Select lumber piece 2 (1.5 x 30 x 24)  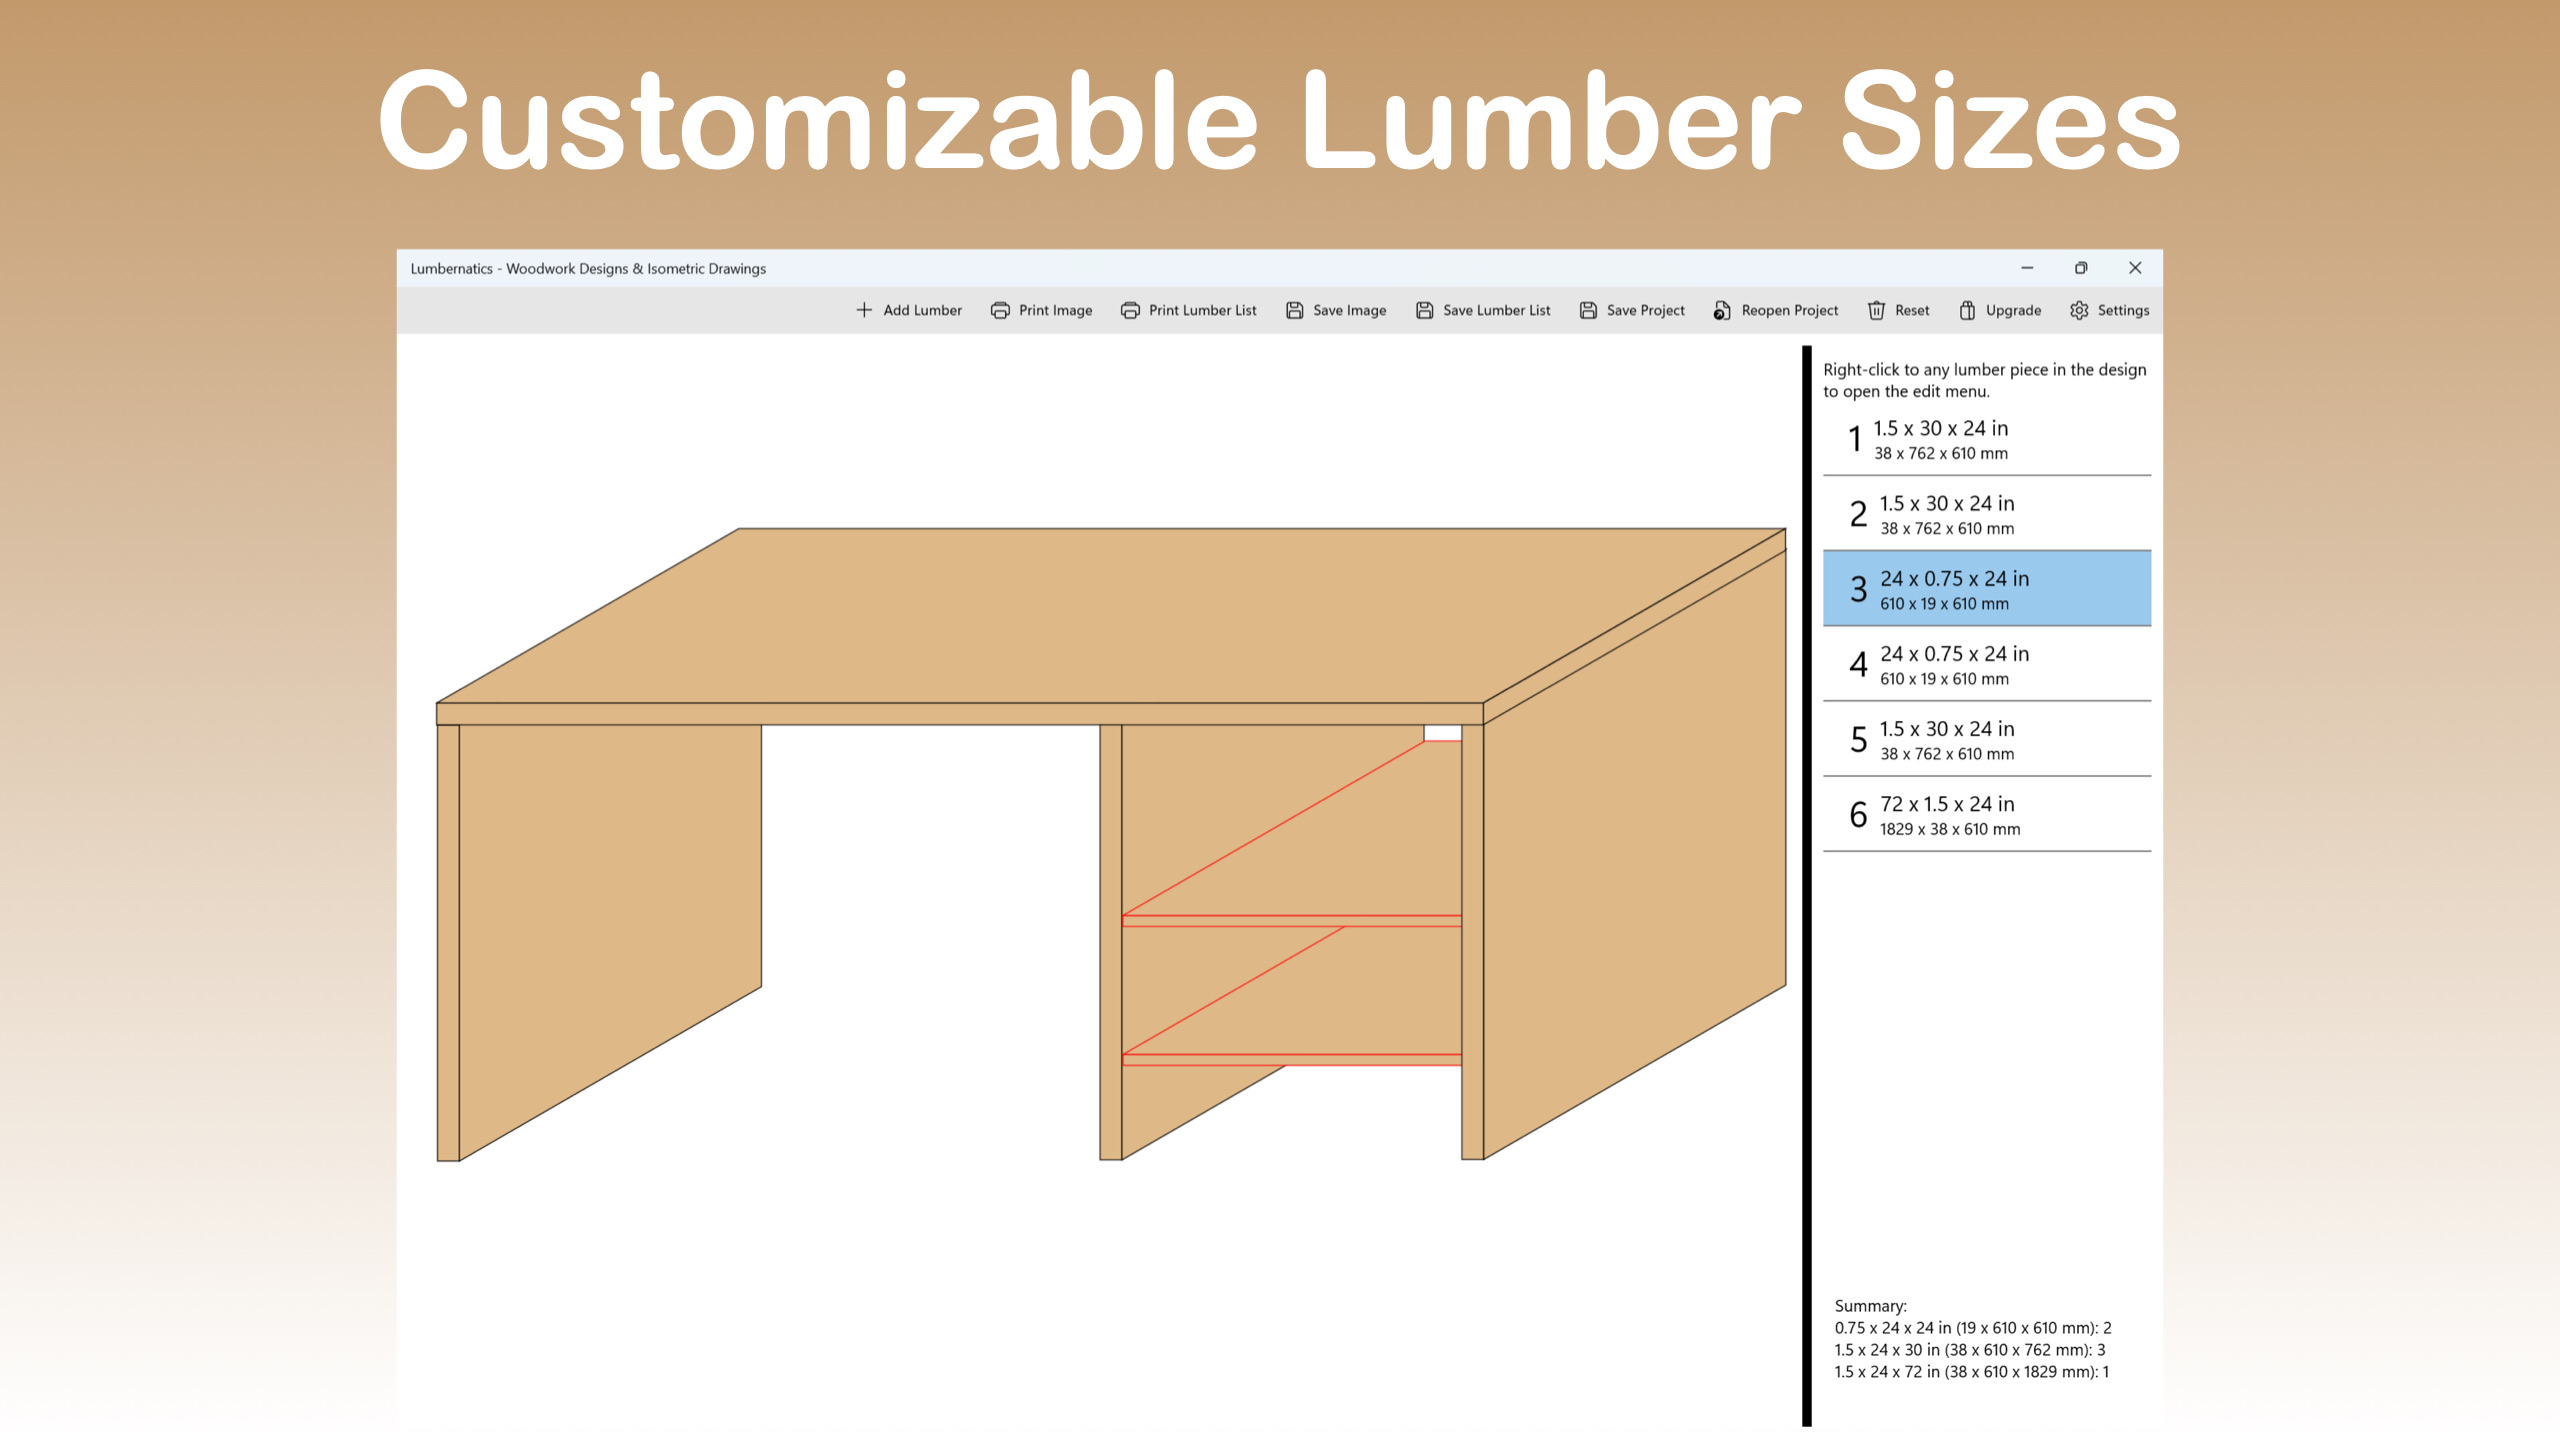tap(1986, 514)
